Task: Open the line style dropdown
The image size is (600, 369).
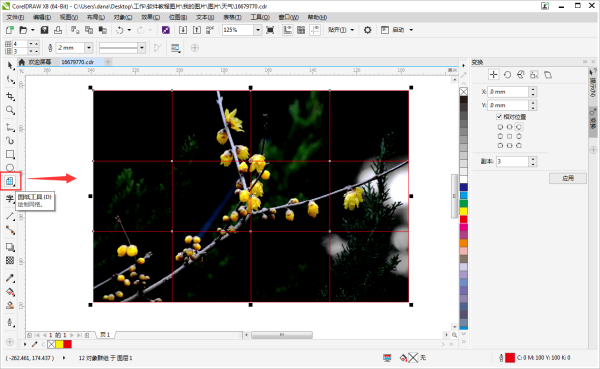Action: [142, 48]
